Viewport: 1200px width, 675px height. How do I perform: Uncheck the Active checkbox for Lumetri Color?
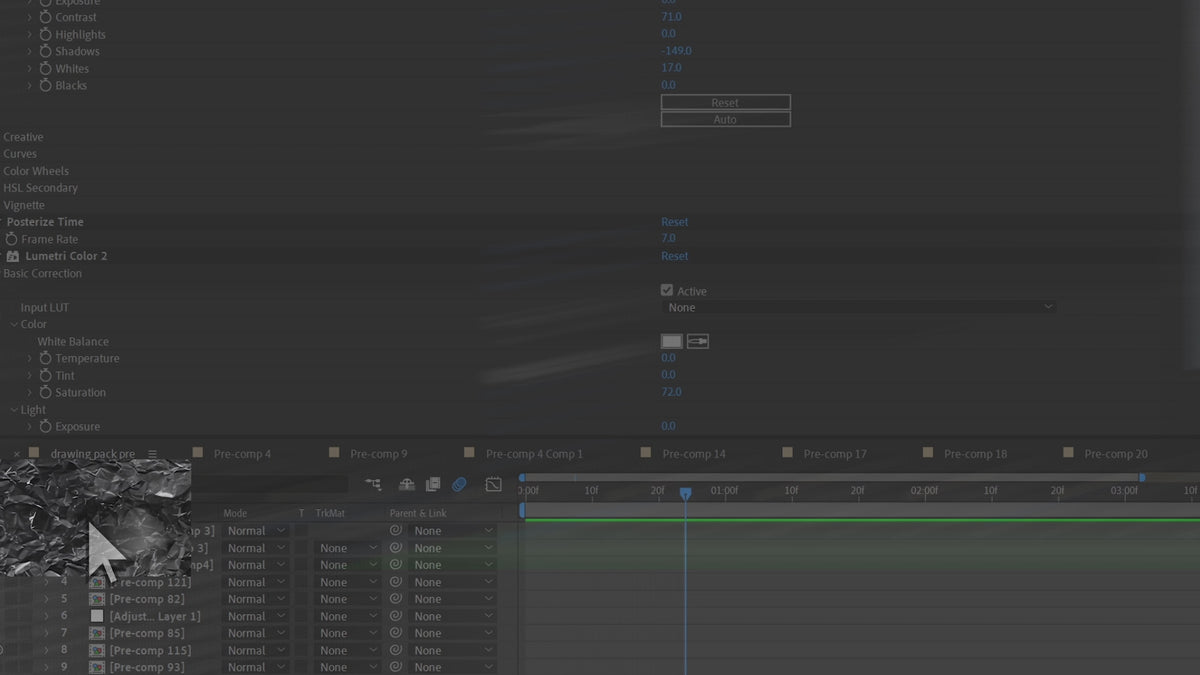(666, 290)
